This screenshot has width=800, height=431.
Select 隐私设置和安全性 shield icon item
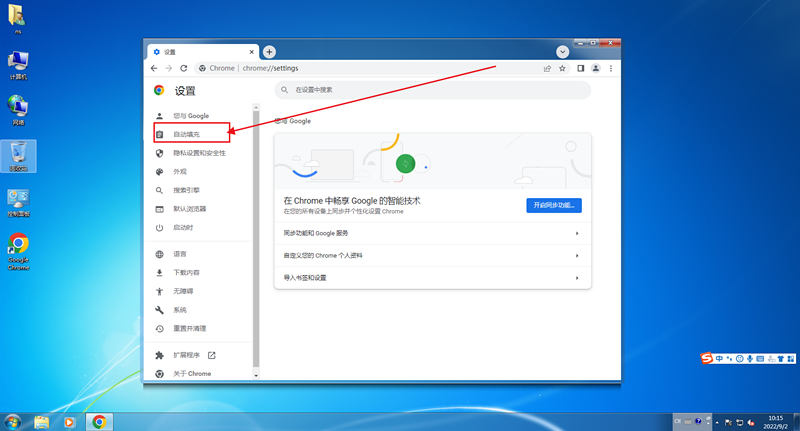coord(198,153)
